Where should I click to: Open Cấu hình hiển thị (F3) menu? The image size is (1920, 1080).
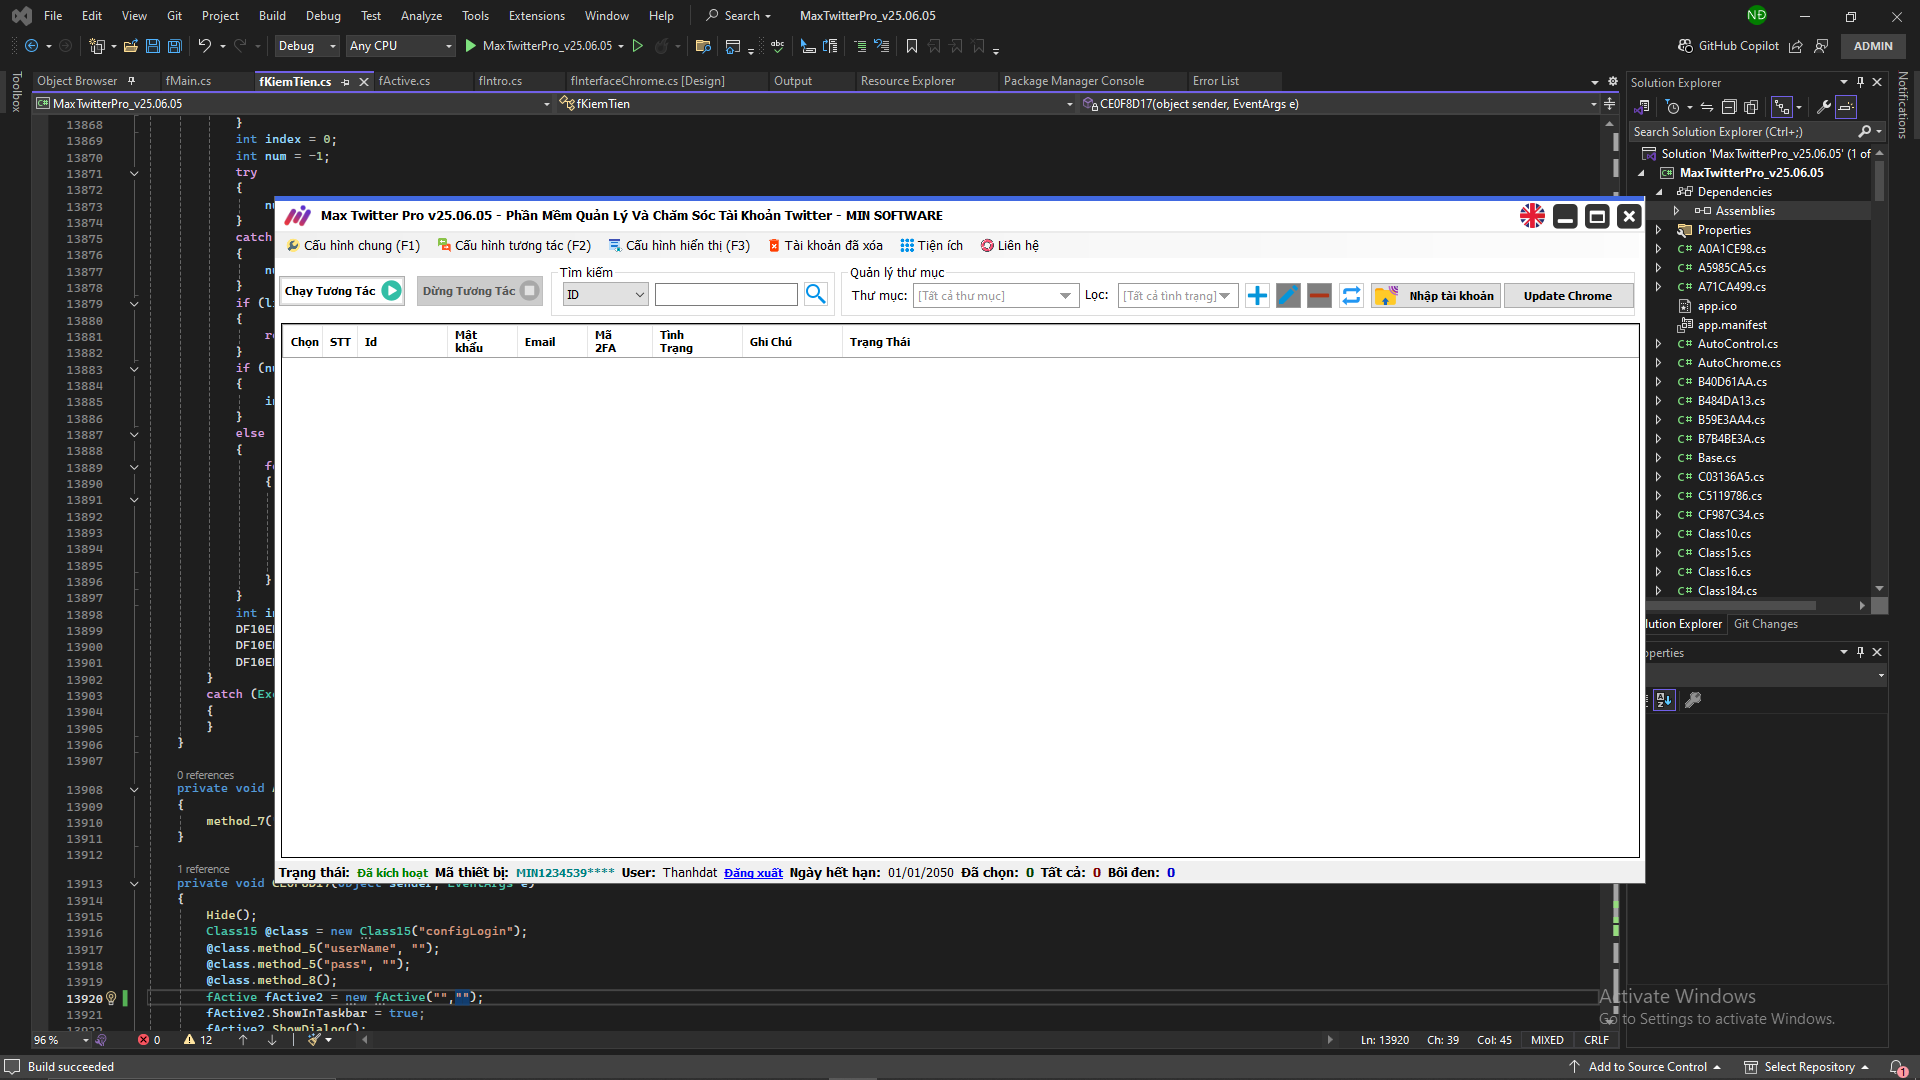point(679,246)
